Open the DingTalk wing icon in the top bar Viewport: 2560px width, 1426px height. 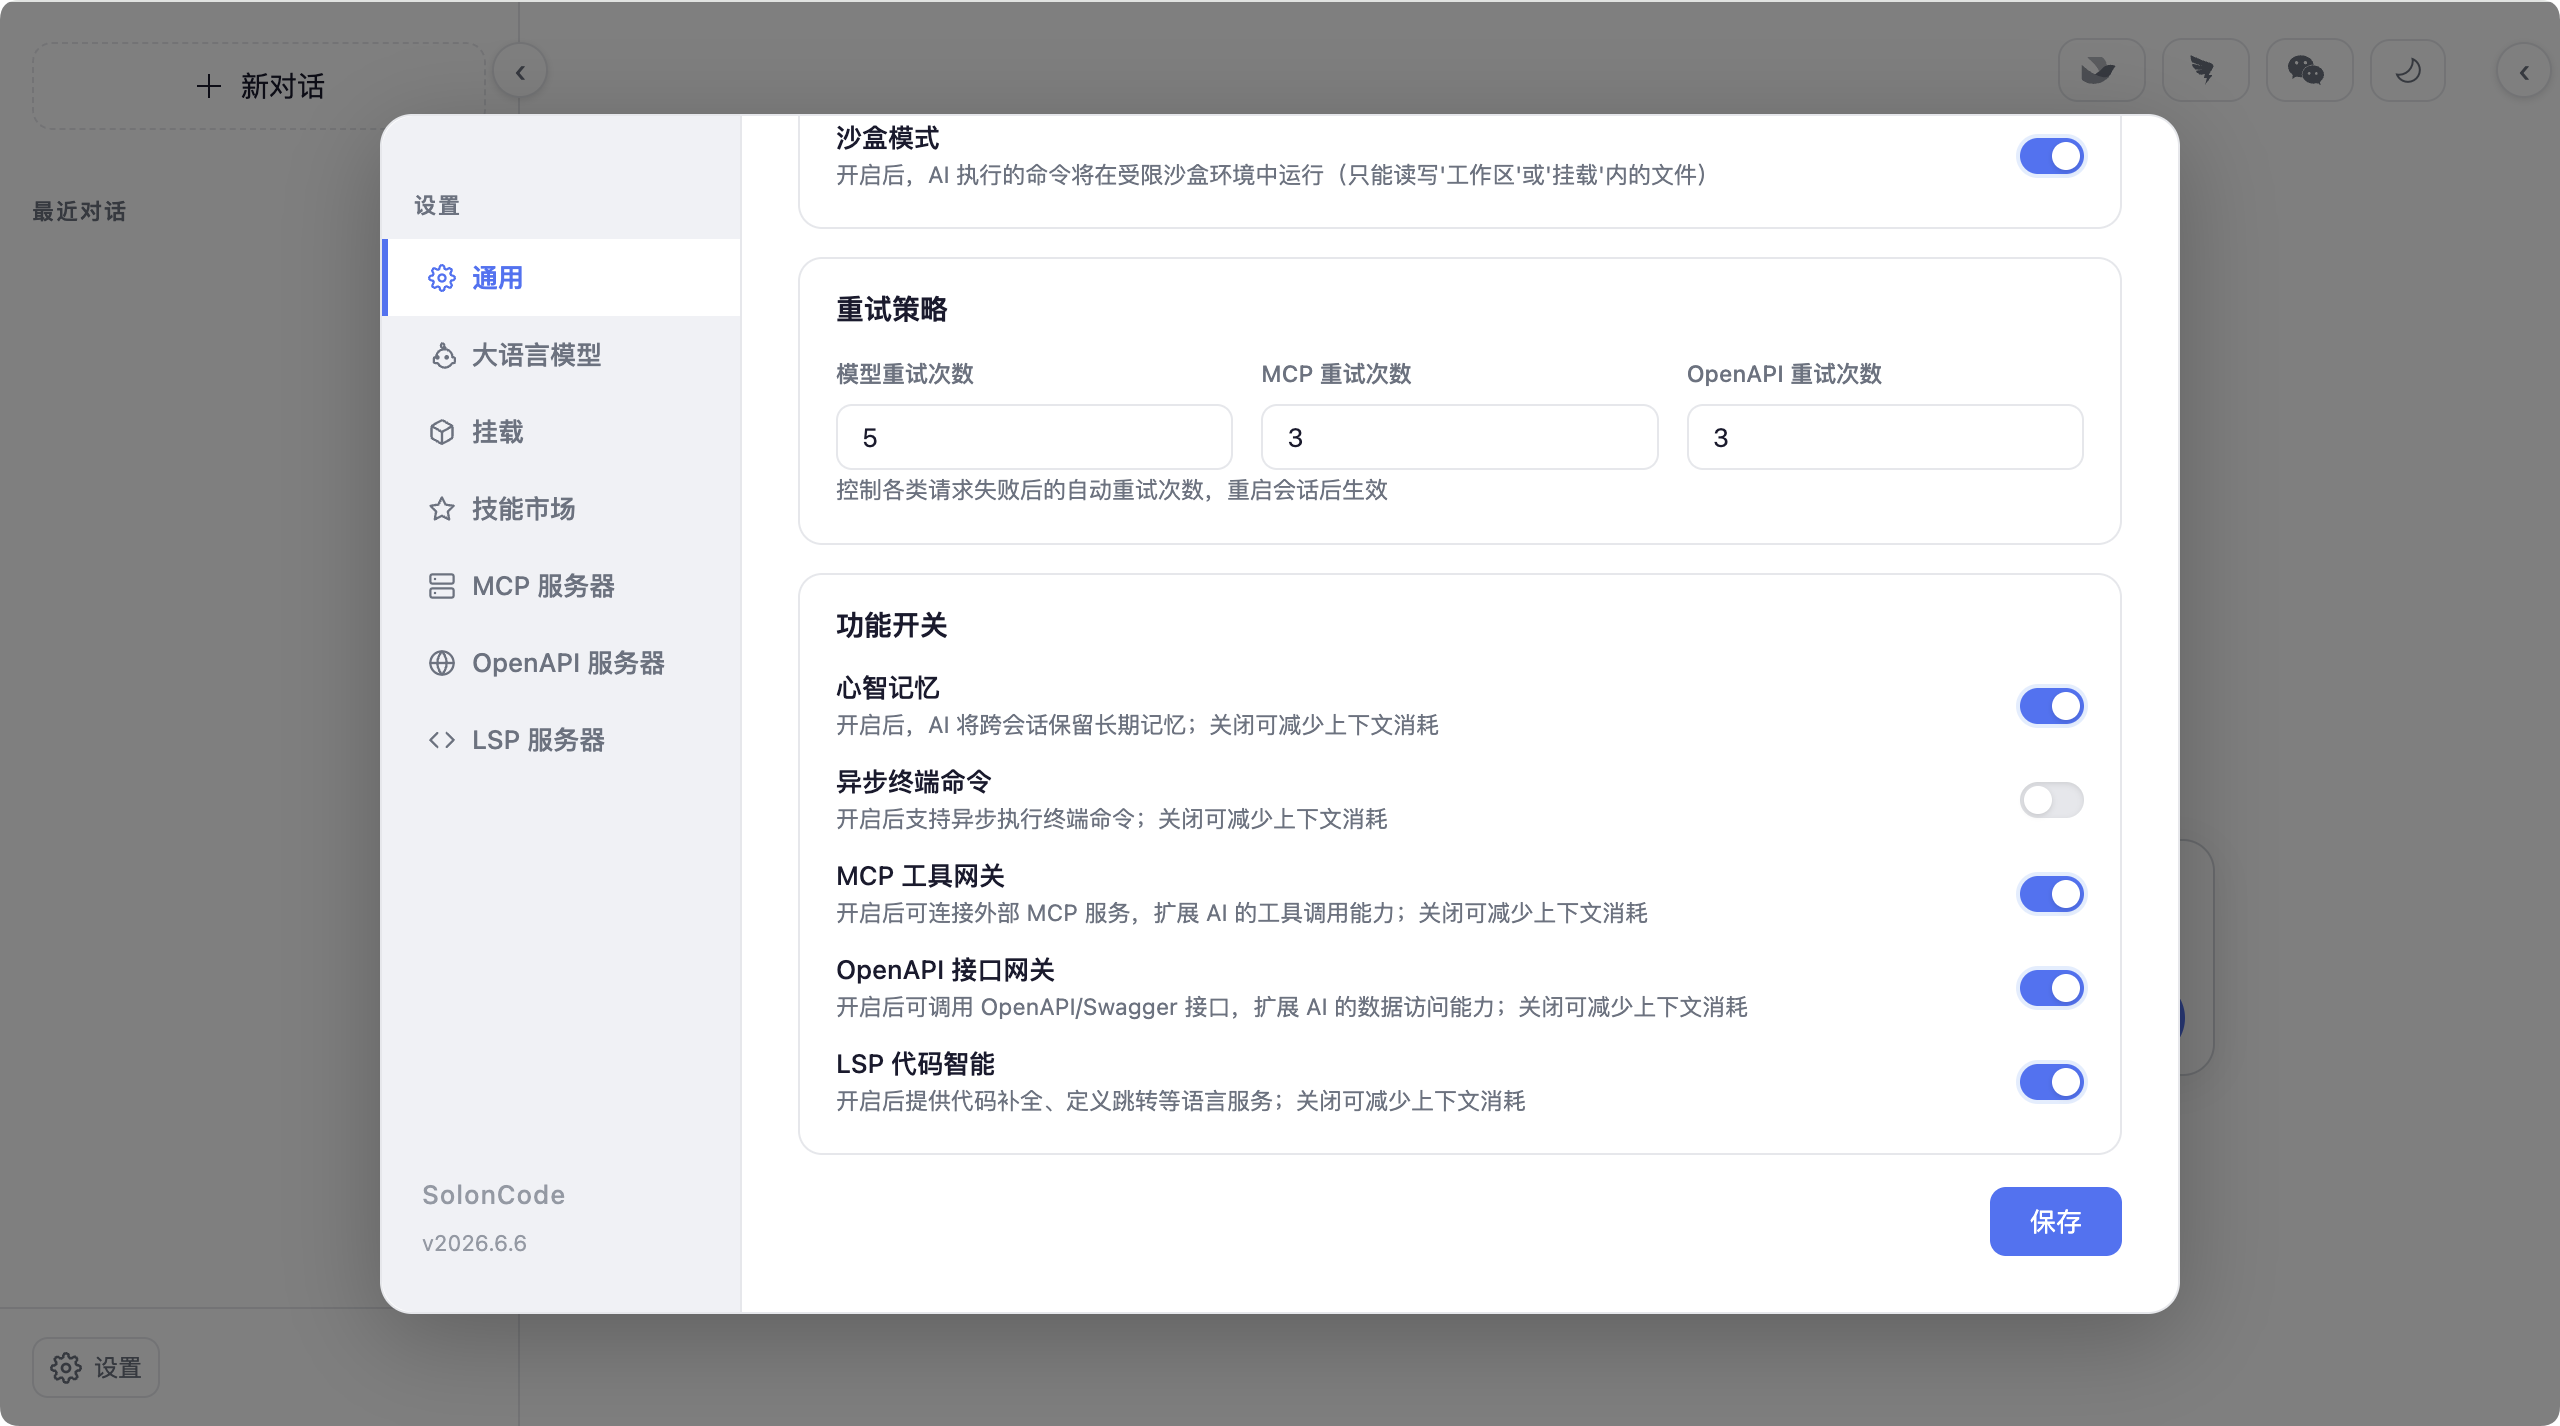pos(2205,71)
